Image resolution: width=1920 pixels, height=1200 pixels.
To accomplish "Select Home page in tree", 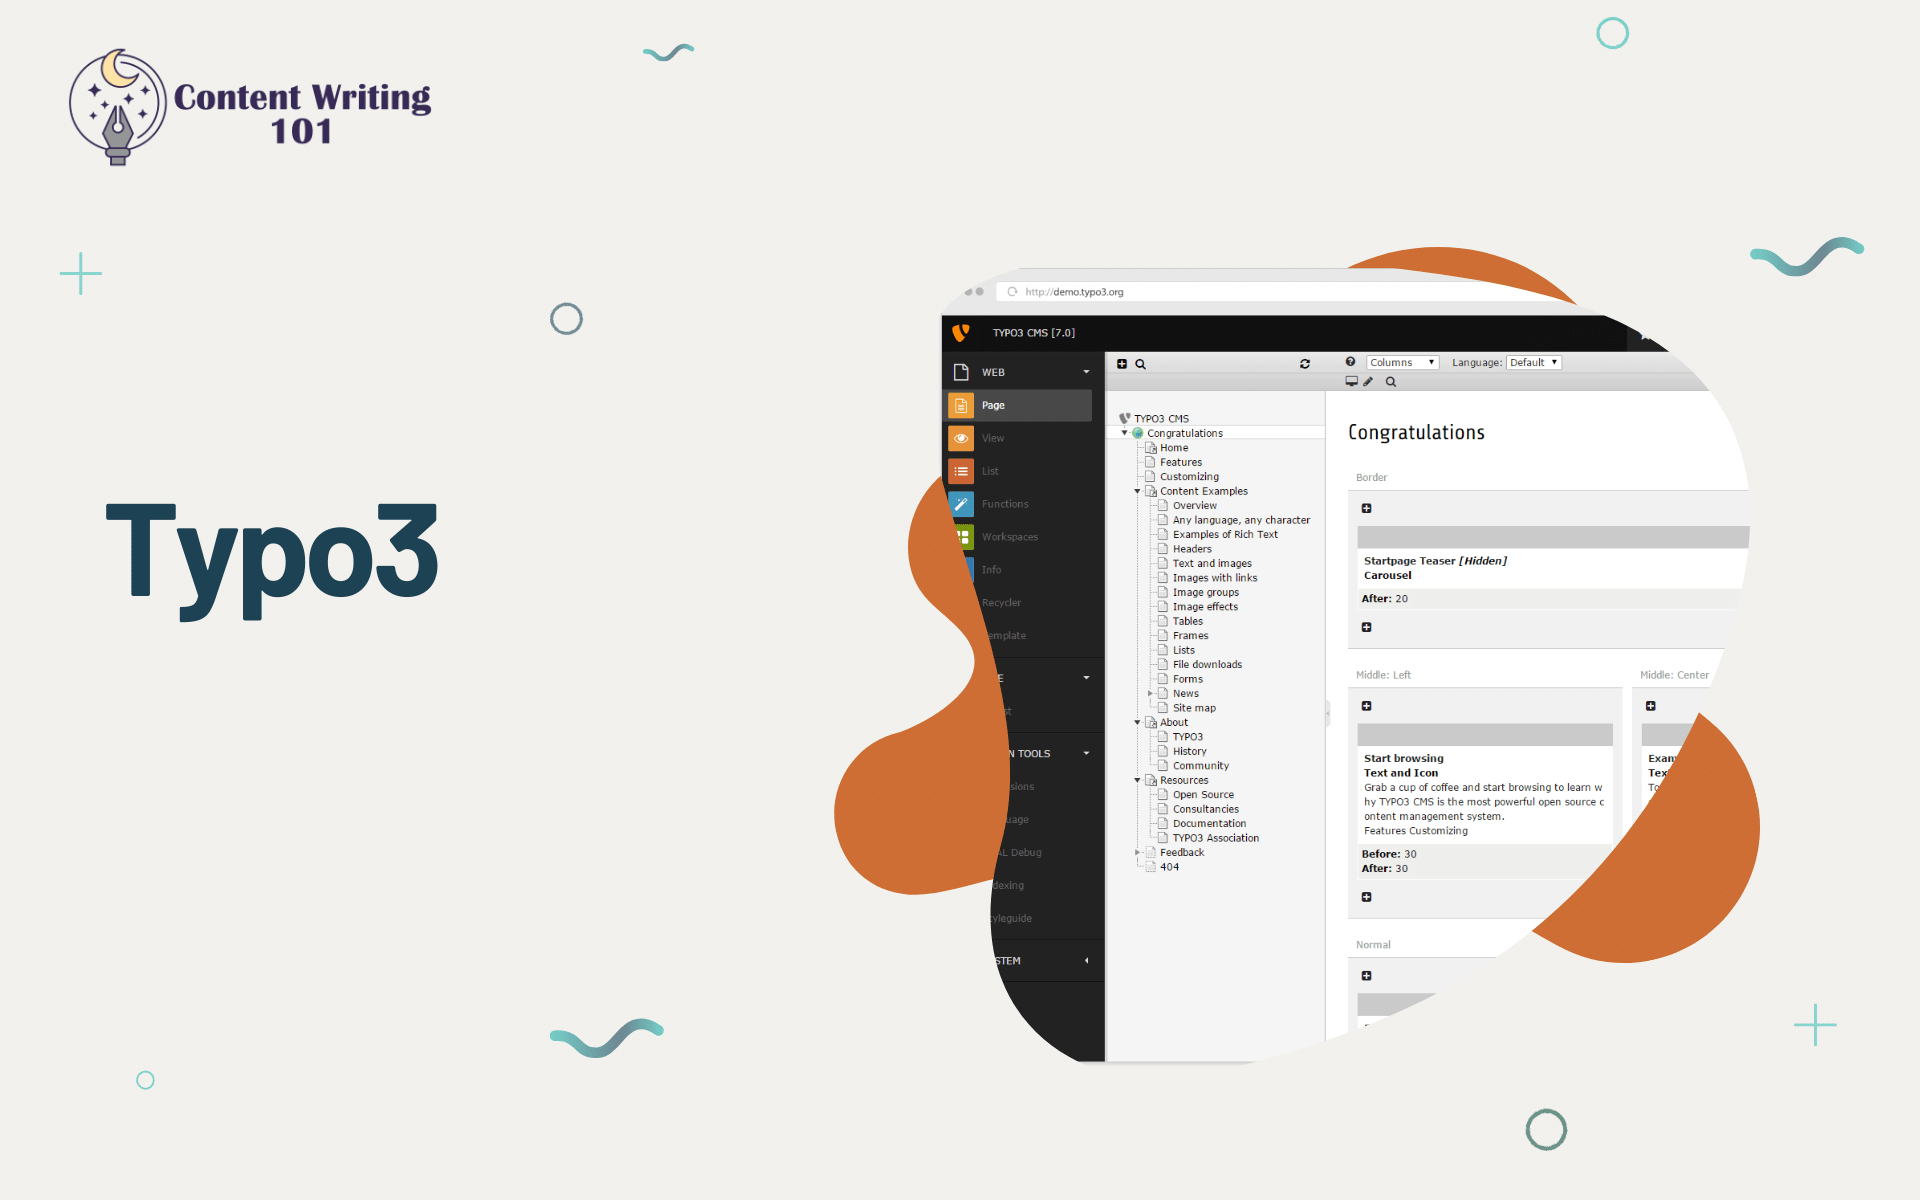I will point(1174,448).
